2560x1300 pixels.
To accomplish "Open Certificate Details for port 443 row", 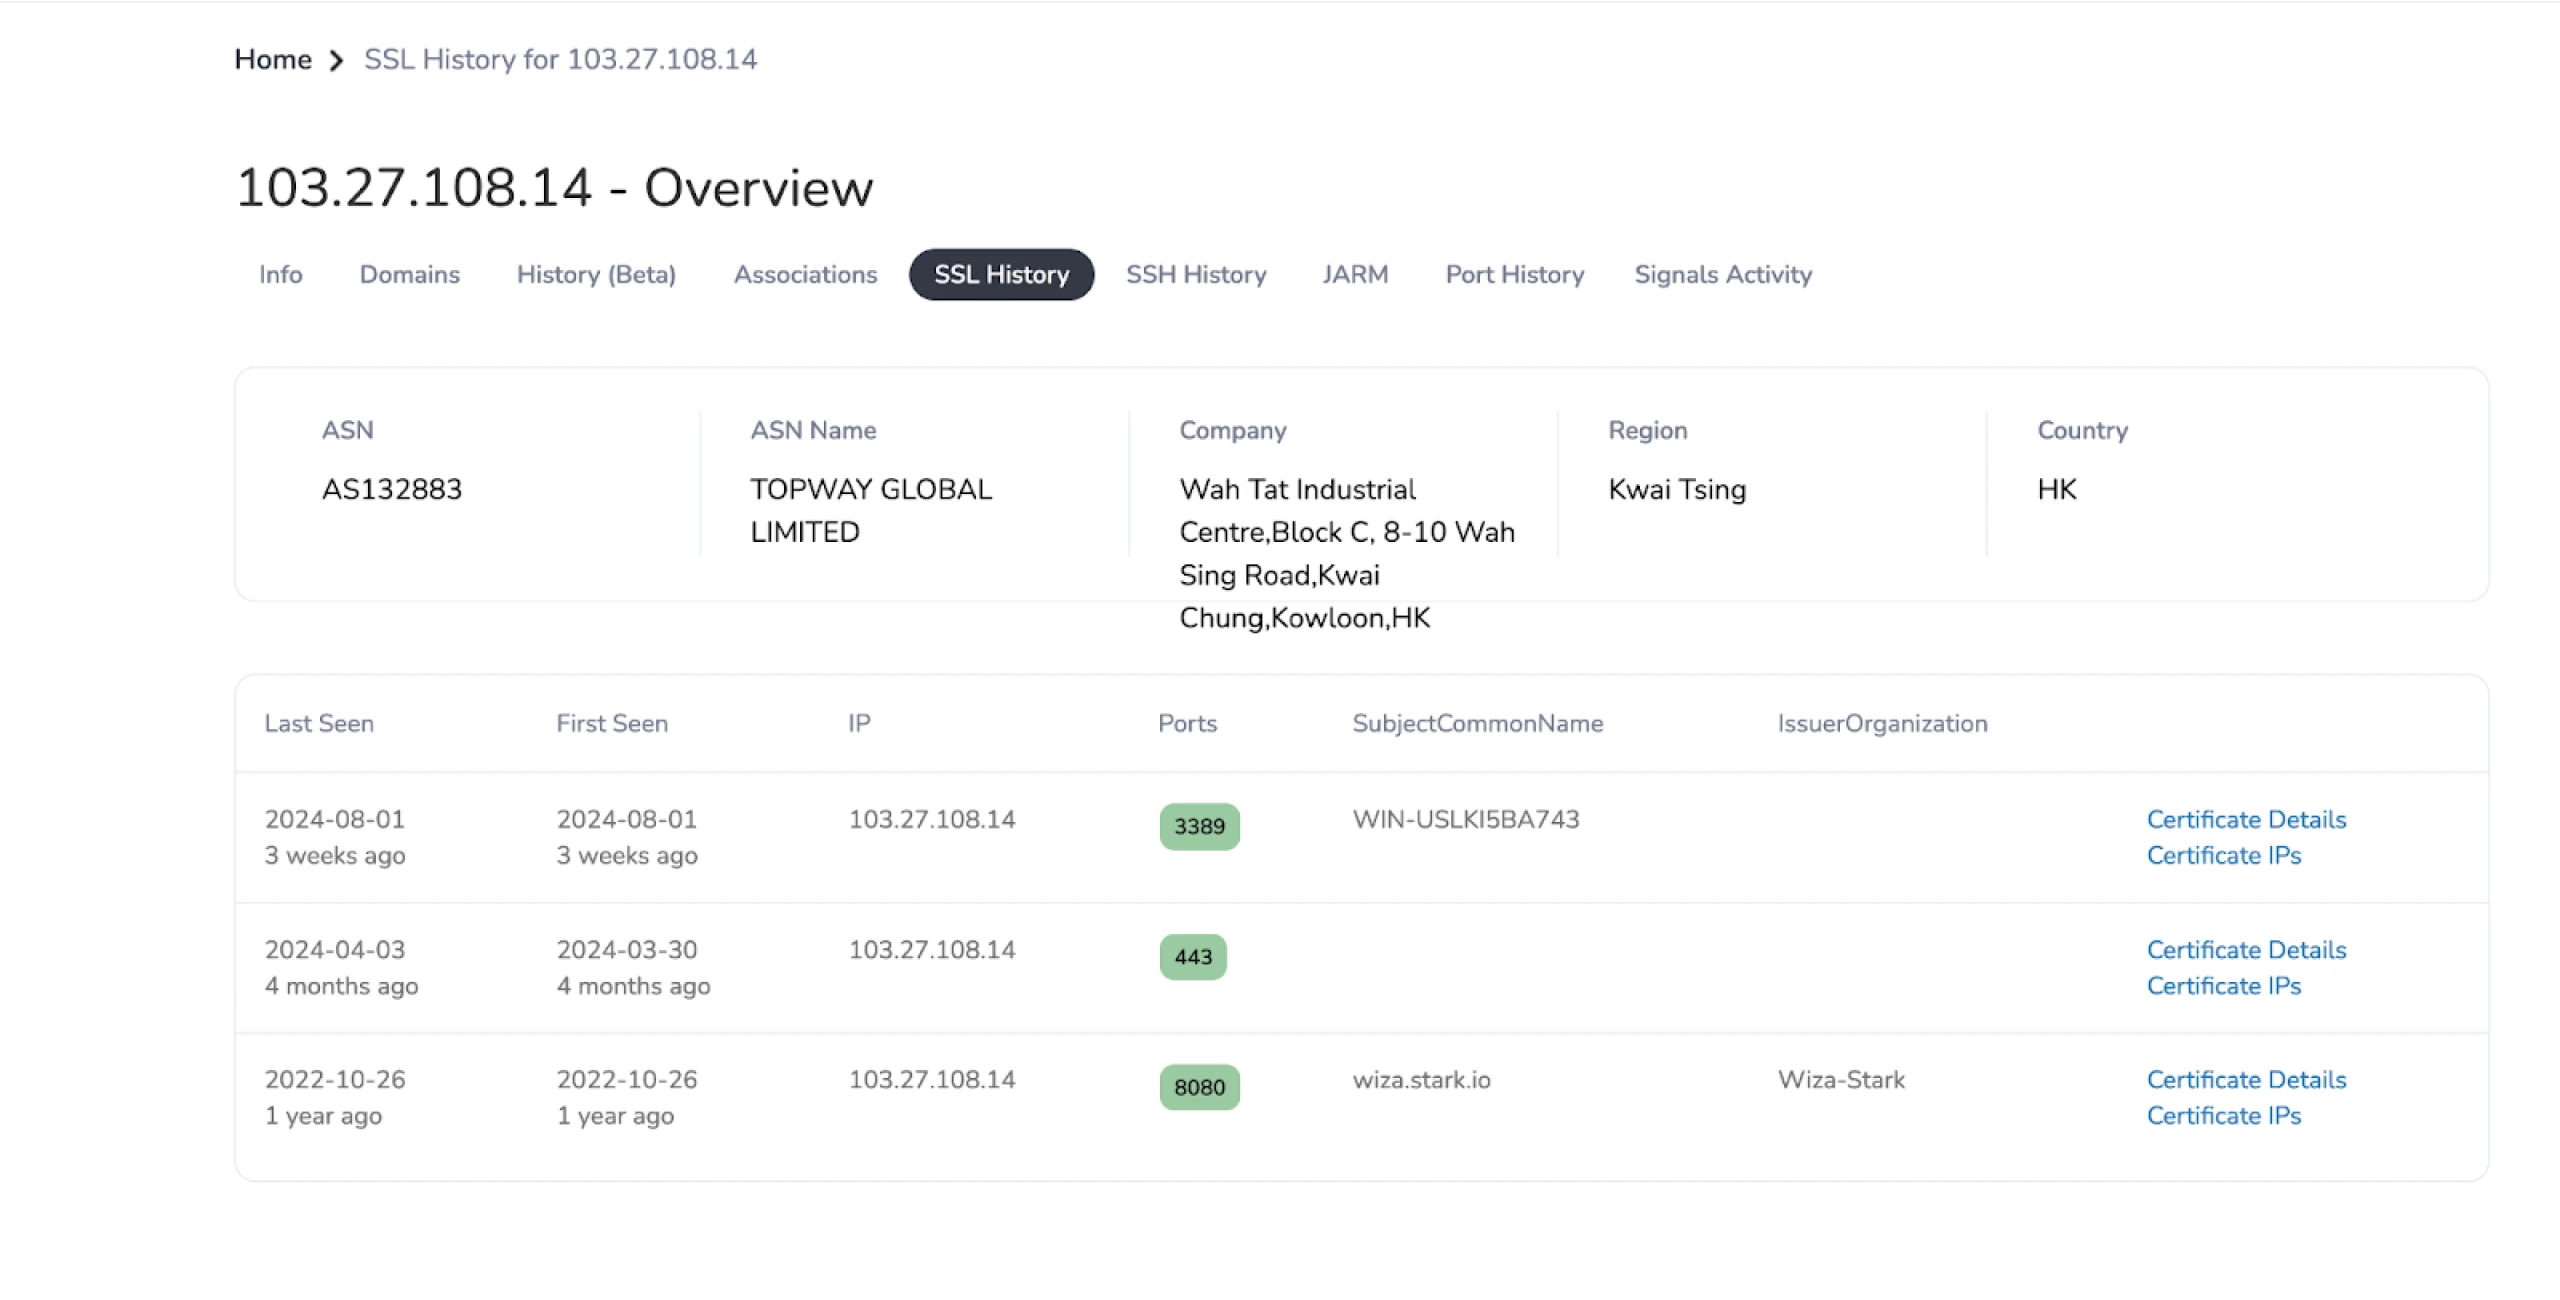I will pos(2246,950).
